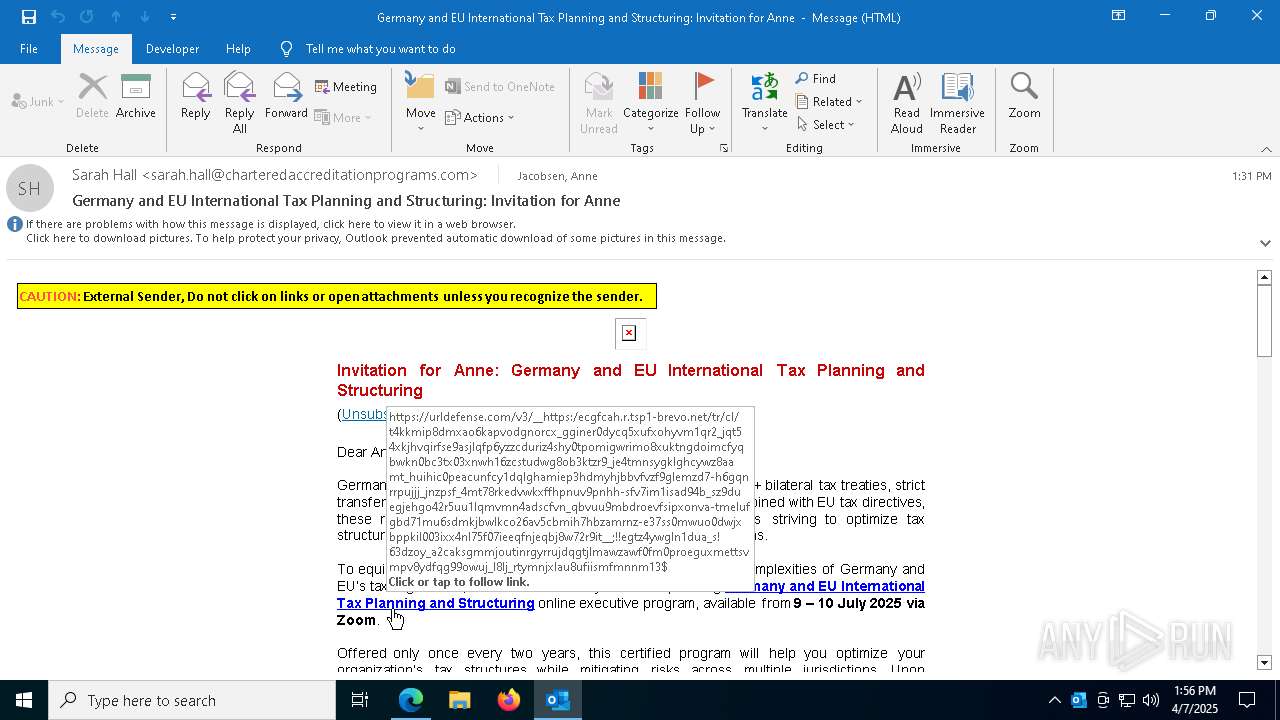Screen dimensions: 1280x720
Task: Start Read Aloud
Action: tap(907, 102)
